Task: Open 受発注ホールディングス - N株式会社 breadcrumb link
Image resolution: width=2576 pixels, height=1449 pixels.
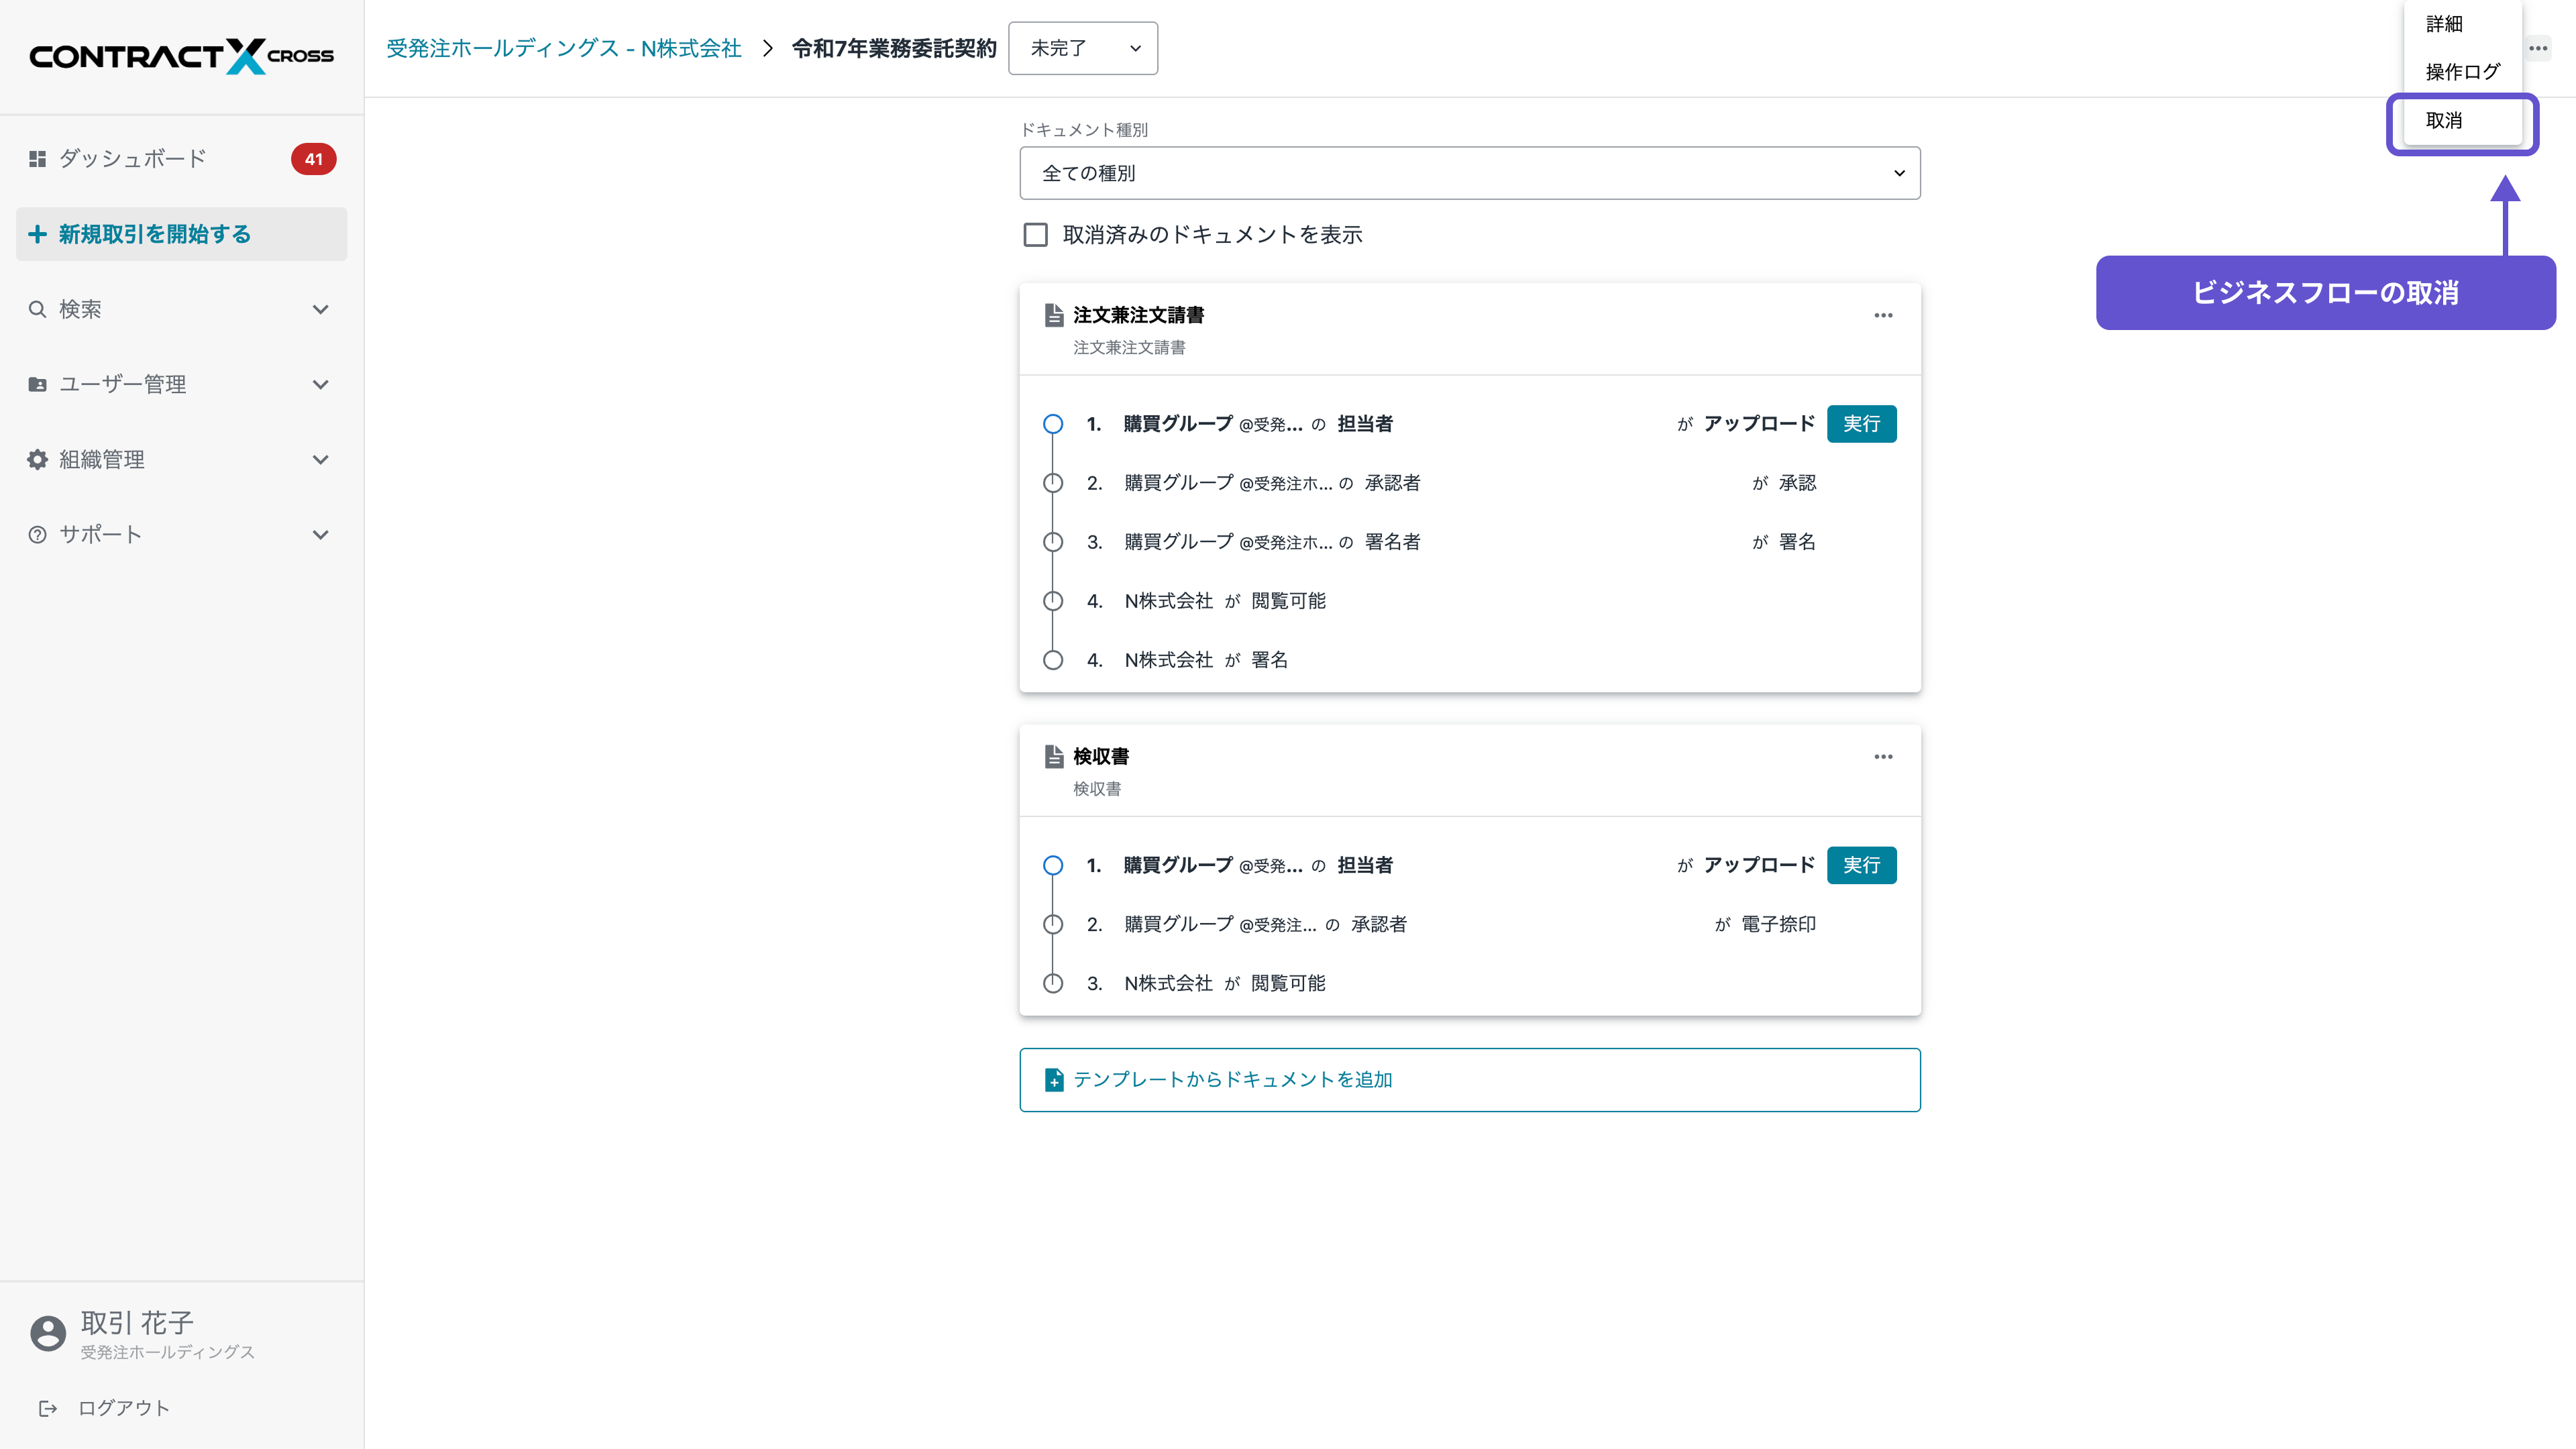Action: (563, 48)
